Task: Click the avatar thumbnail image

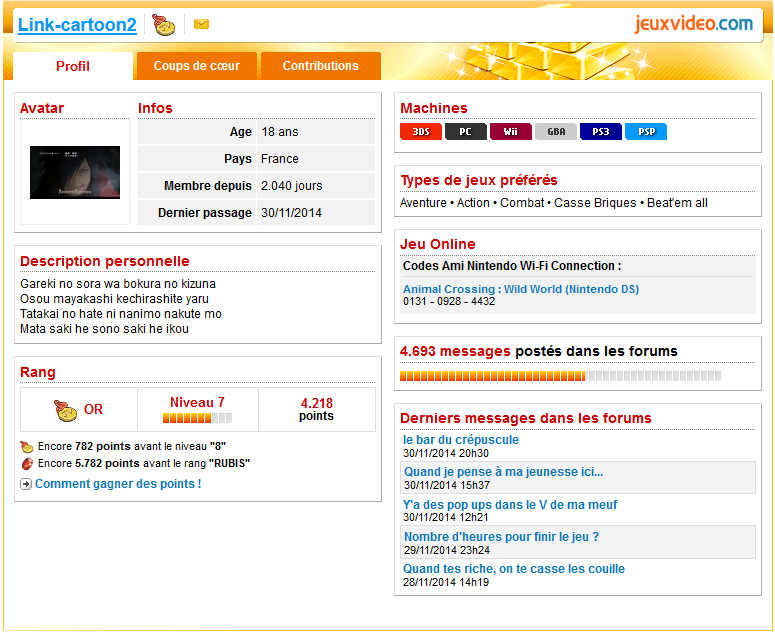Action: click(x=75, y=172)
